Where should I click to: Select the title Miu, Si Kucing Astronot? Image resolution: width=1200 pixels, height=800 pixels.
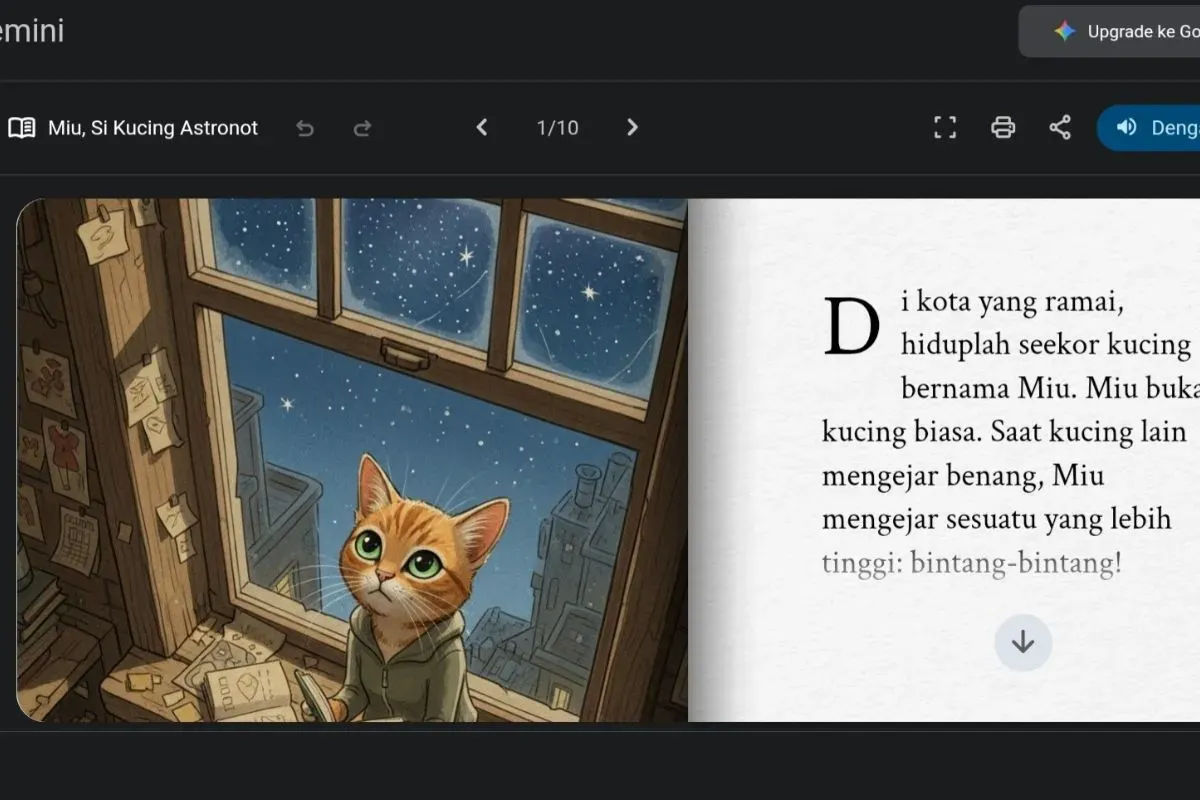[153, 128]
